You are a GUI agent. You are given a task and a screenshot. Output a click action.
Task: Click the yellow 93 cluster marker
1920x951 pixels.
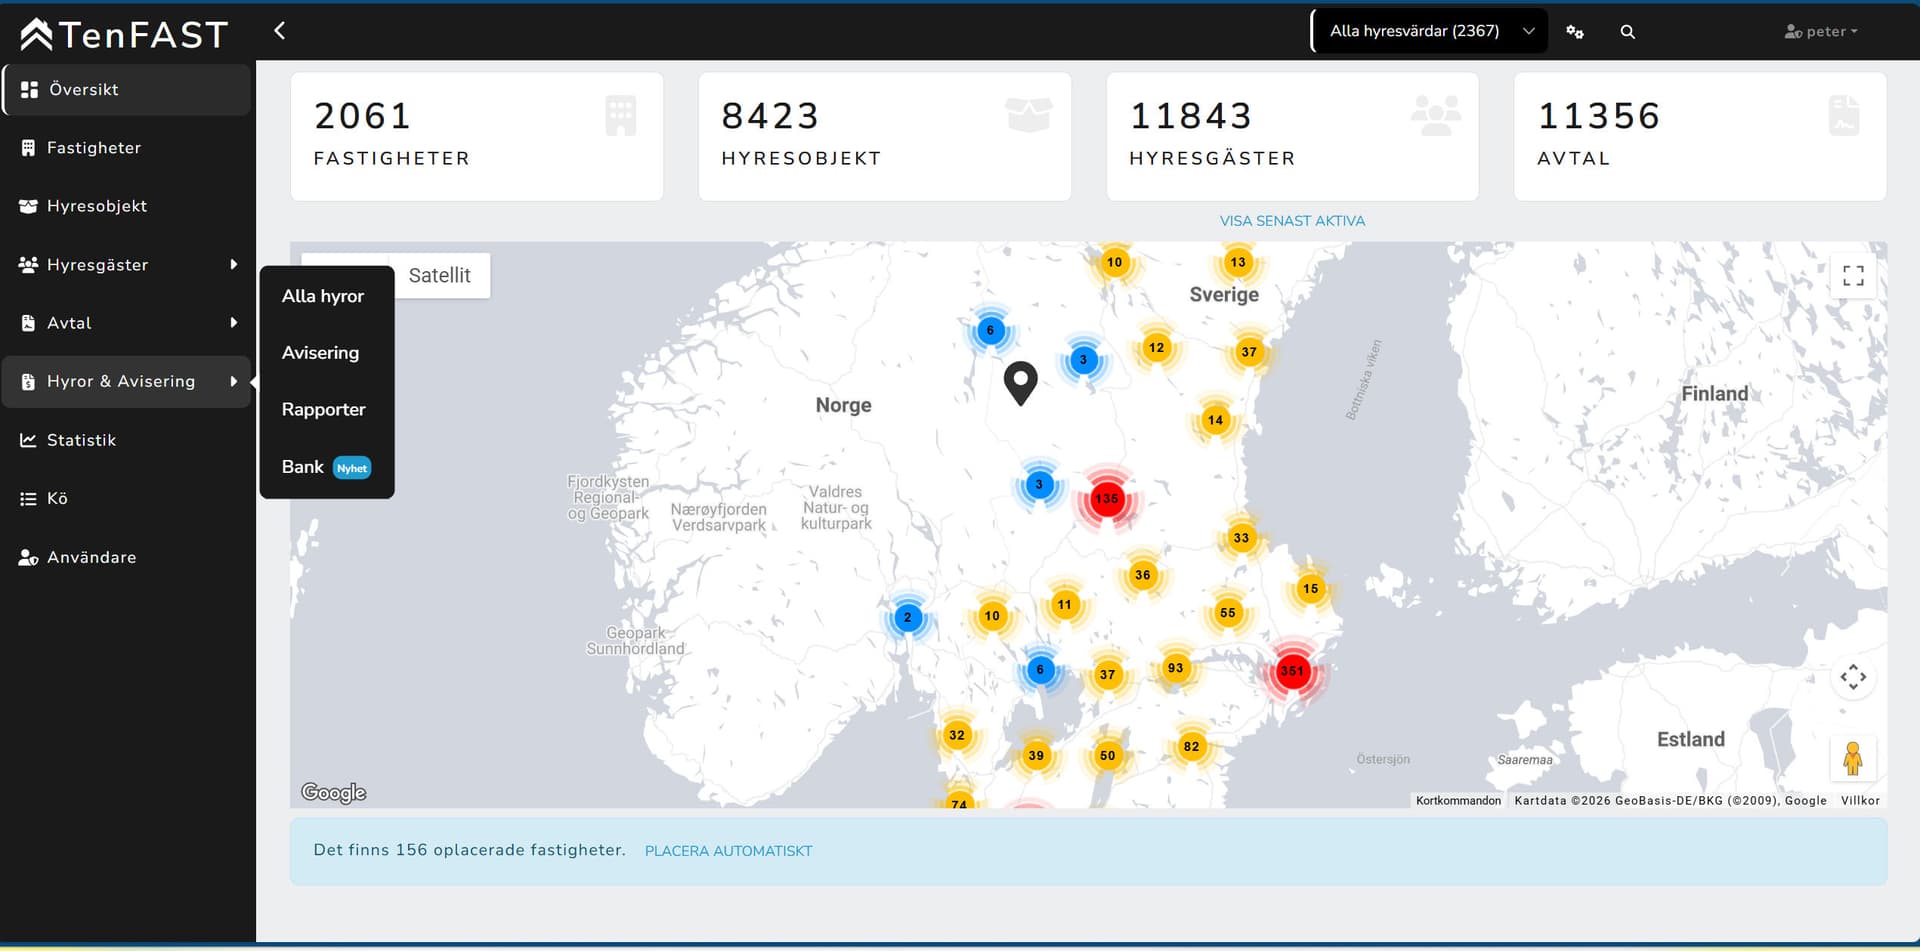pyautogui.click(x=1175, y=668)
